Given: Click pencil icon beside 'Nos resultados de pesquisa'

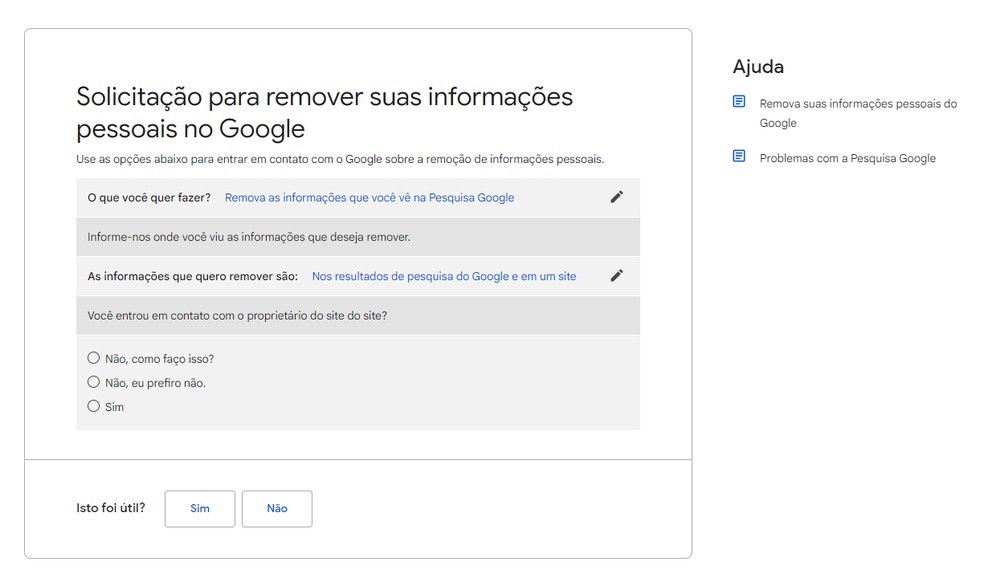Looking at the screenshot, I should (x=616, y=276).
